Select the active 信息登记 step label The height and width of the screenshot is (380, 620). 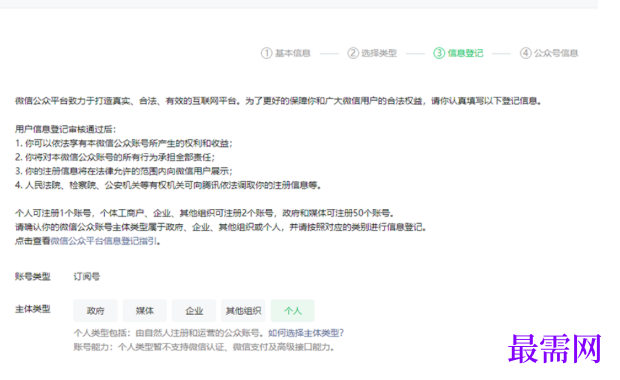465,53
